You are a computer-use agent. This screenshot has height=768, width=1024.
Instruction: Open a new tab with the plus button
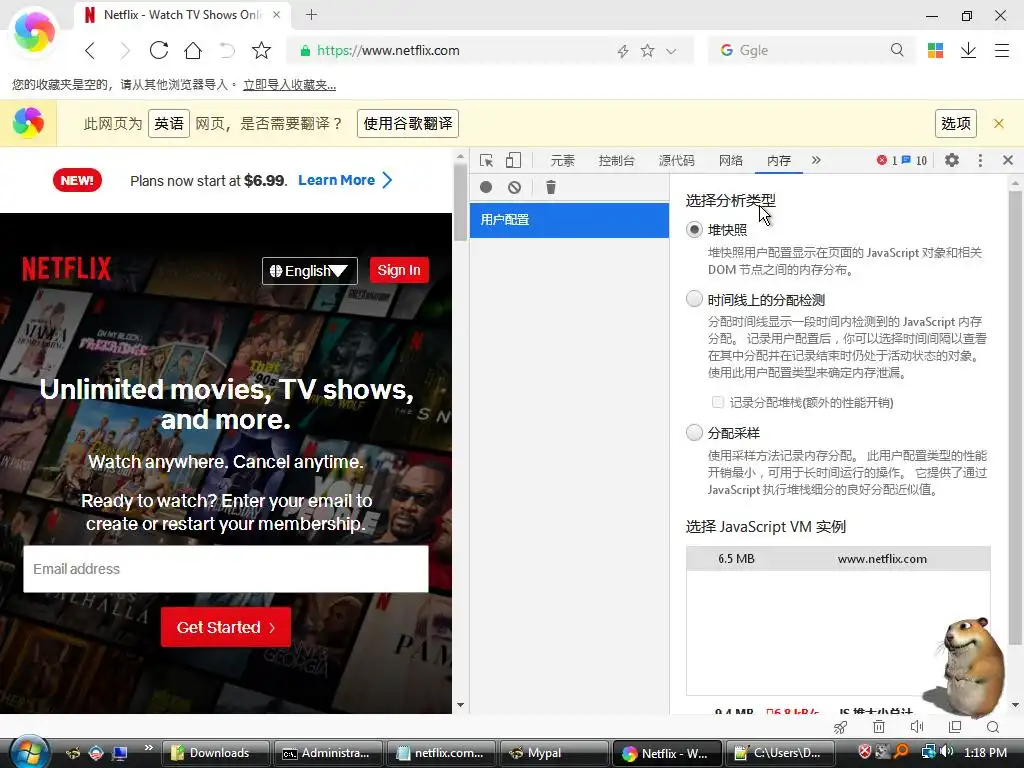(x=312, y=14)
